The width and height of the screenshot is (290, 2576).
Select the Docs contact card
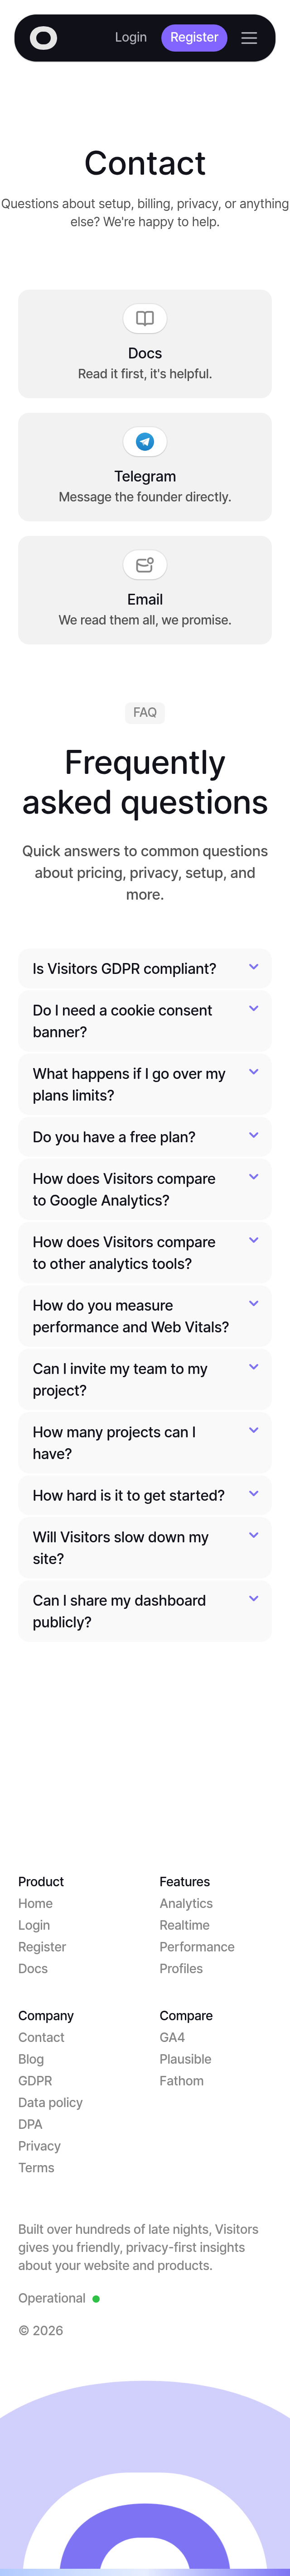click(145, 343)
